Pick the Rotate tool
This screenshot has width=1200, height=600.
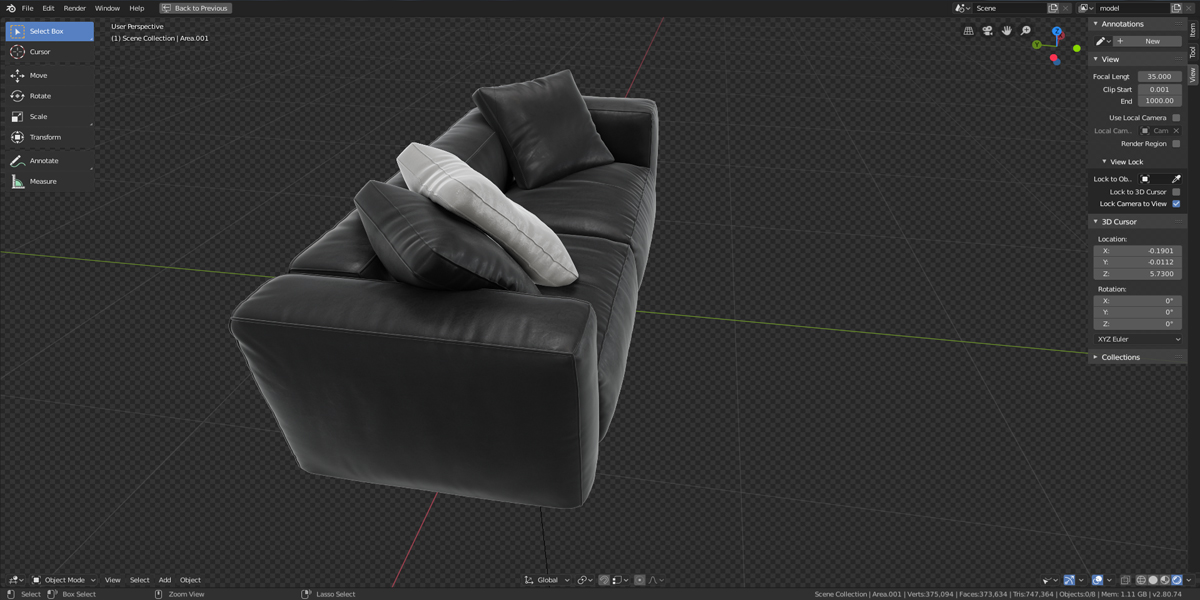[50, 96]
